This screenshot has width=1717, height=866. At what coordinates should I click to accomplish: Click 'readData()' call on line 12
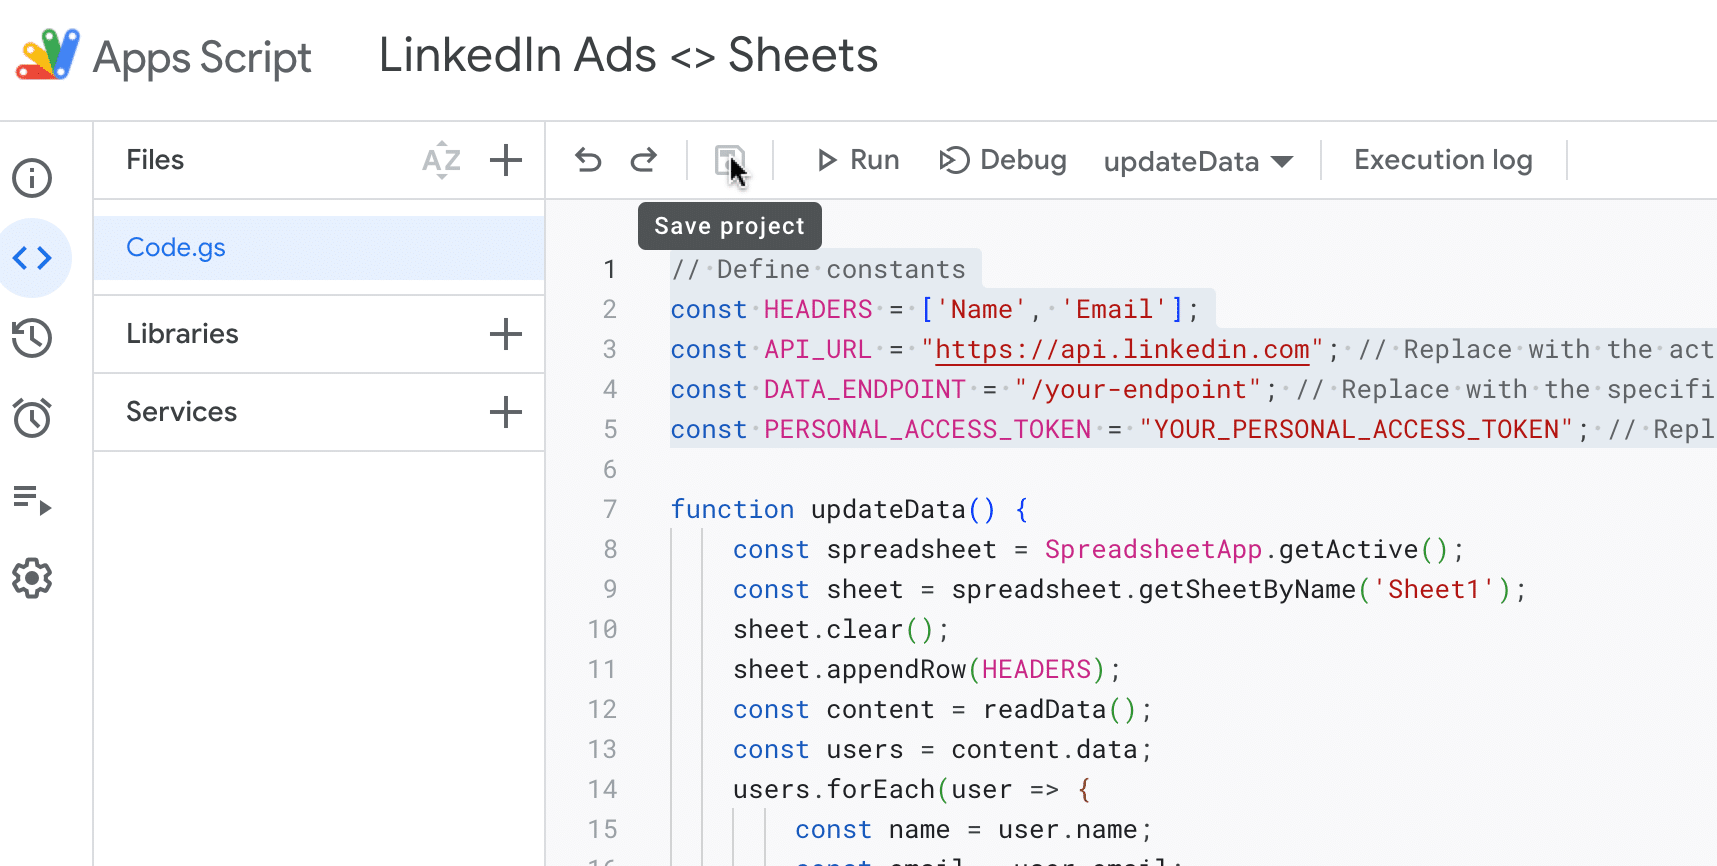pos(1059,709)
